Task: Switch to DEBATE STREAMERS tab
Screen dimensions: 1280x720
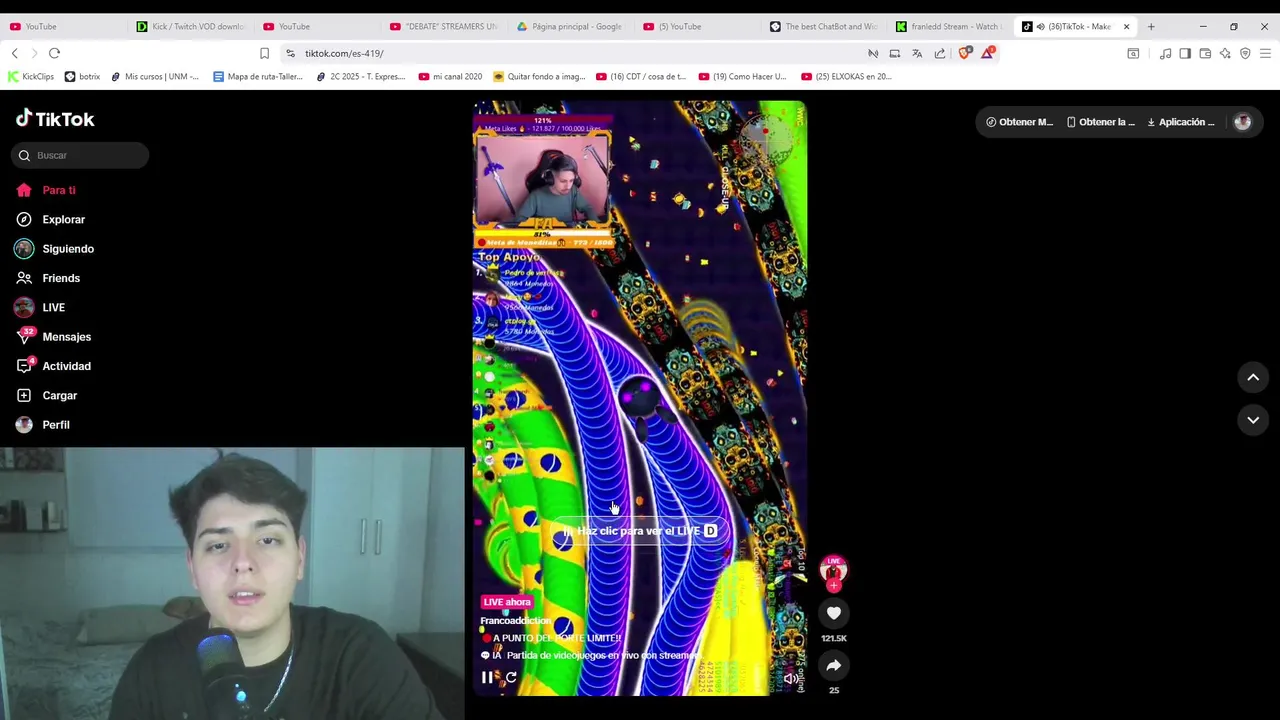Action: coord(444,26)
